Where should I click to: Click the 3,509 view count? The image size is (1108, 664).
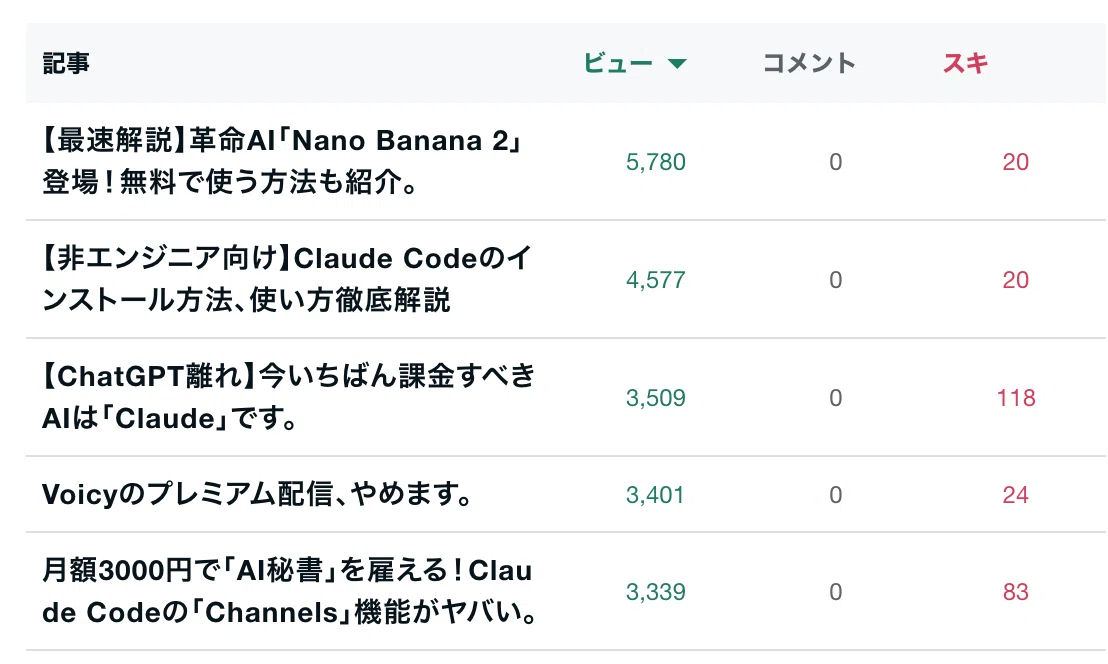point(656,398)
